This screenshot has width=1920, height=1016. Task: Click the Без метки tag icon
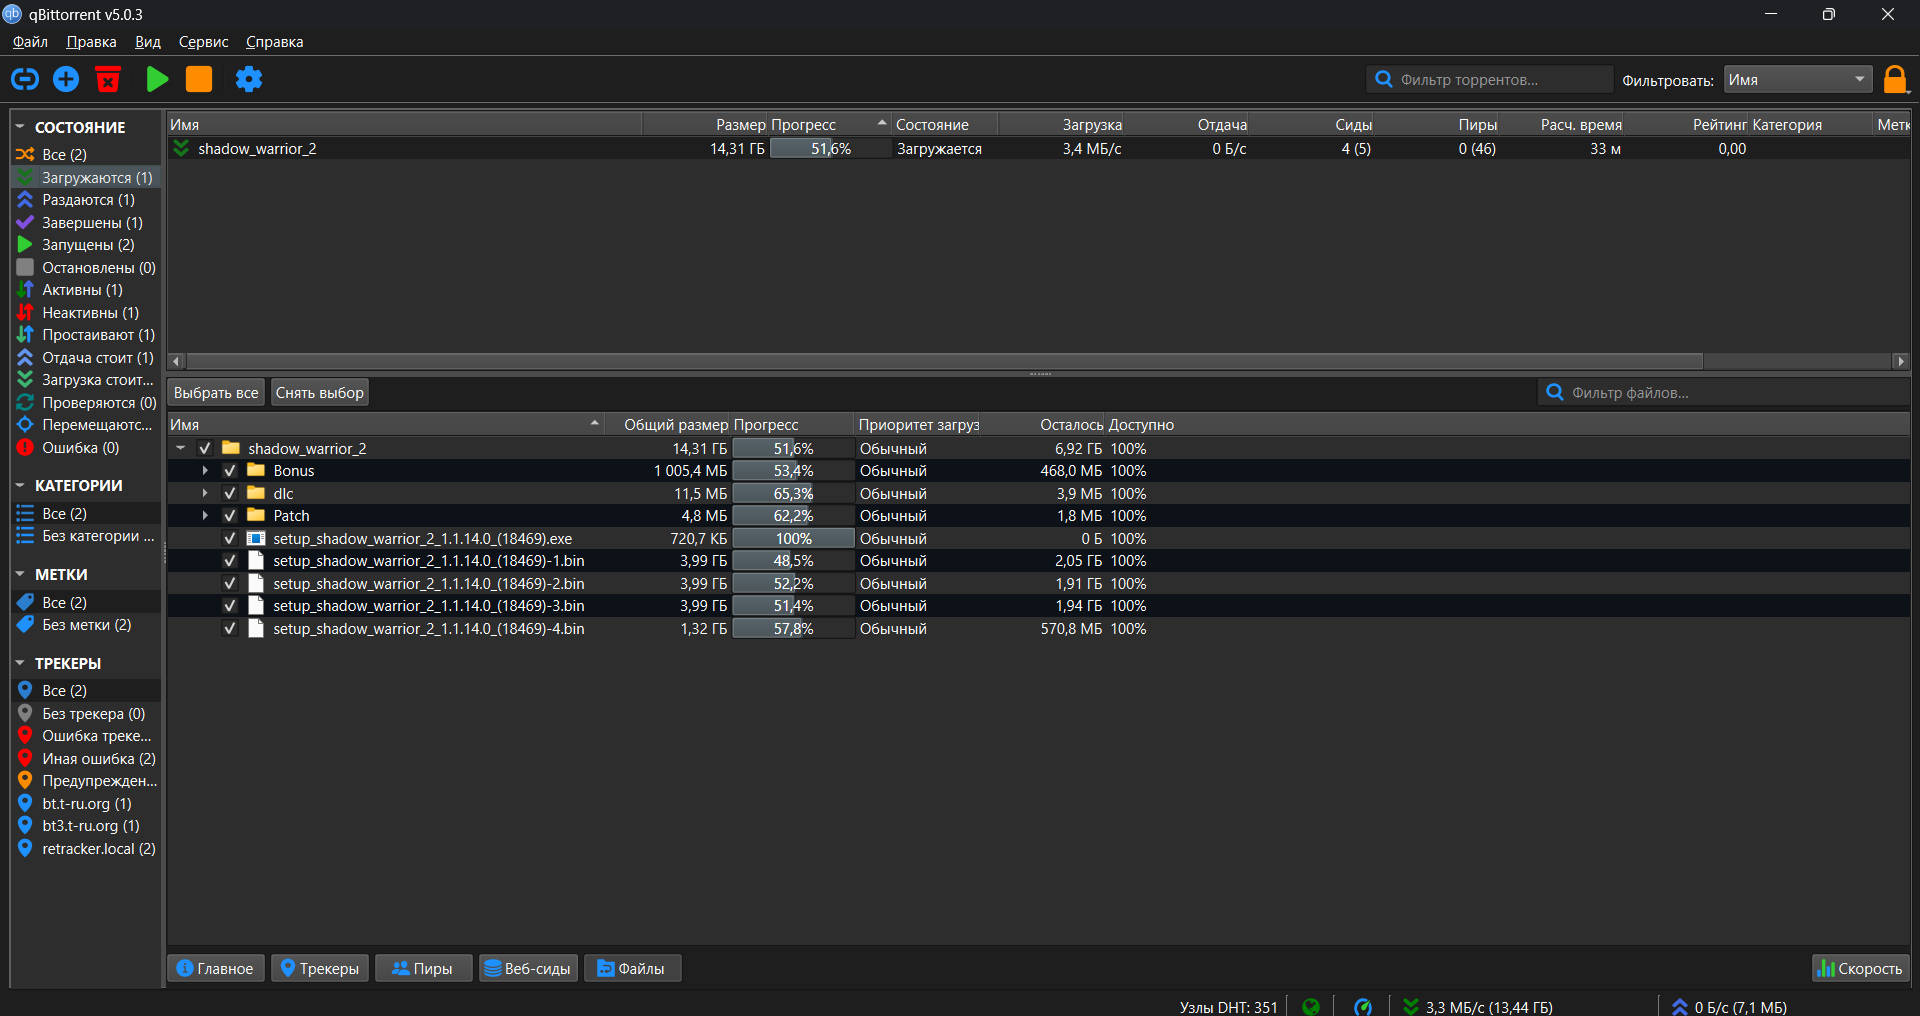pyautogui.click(x=25, y=625)
